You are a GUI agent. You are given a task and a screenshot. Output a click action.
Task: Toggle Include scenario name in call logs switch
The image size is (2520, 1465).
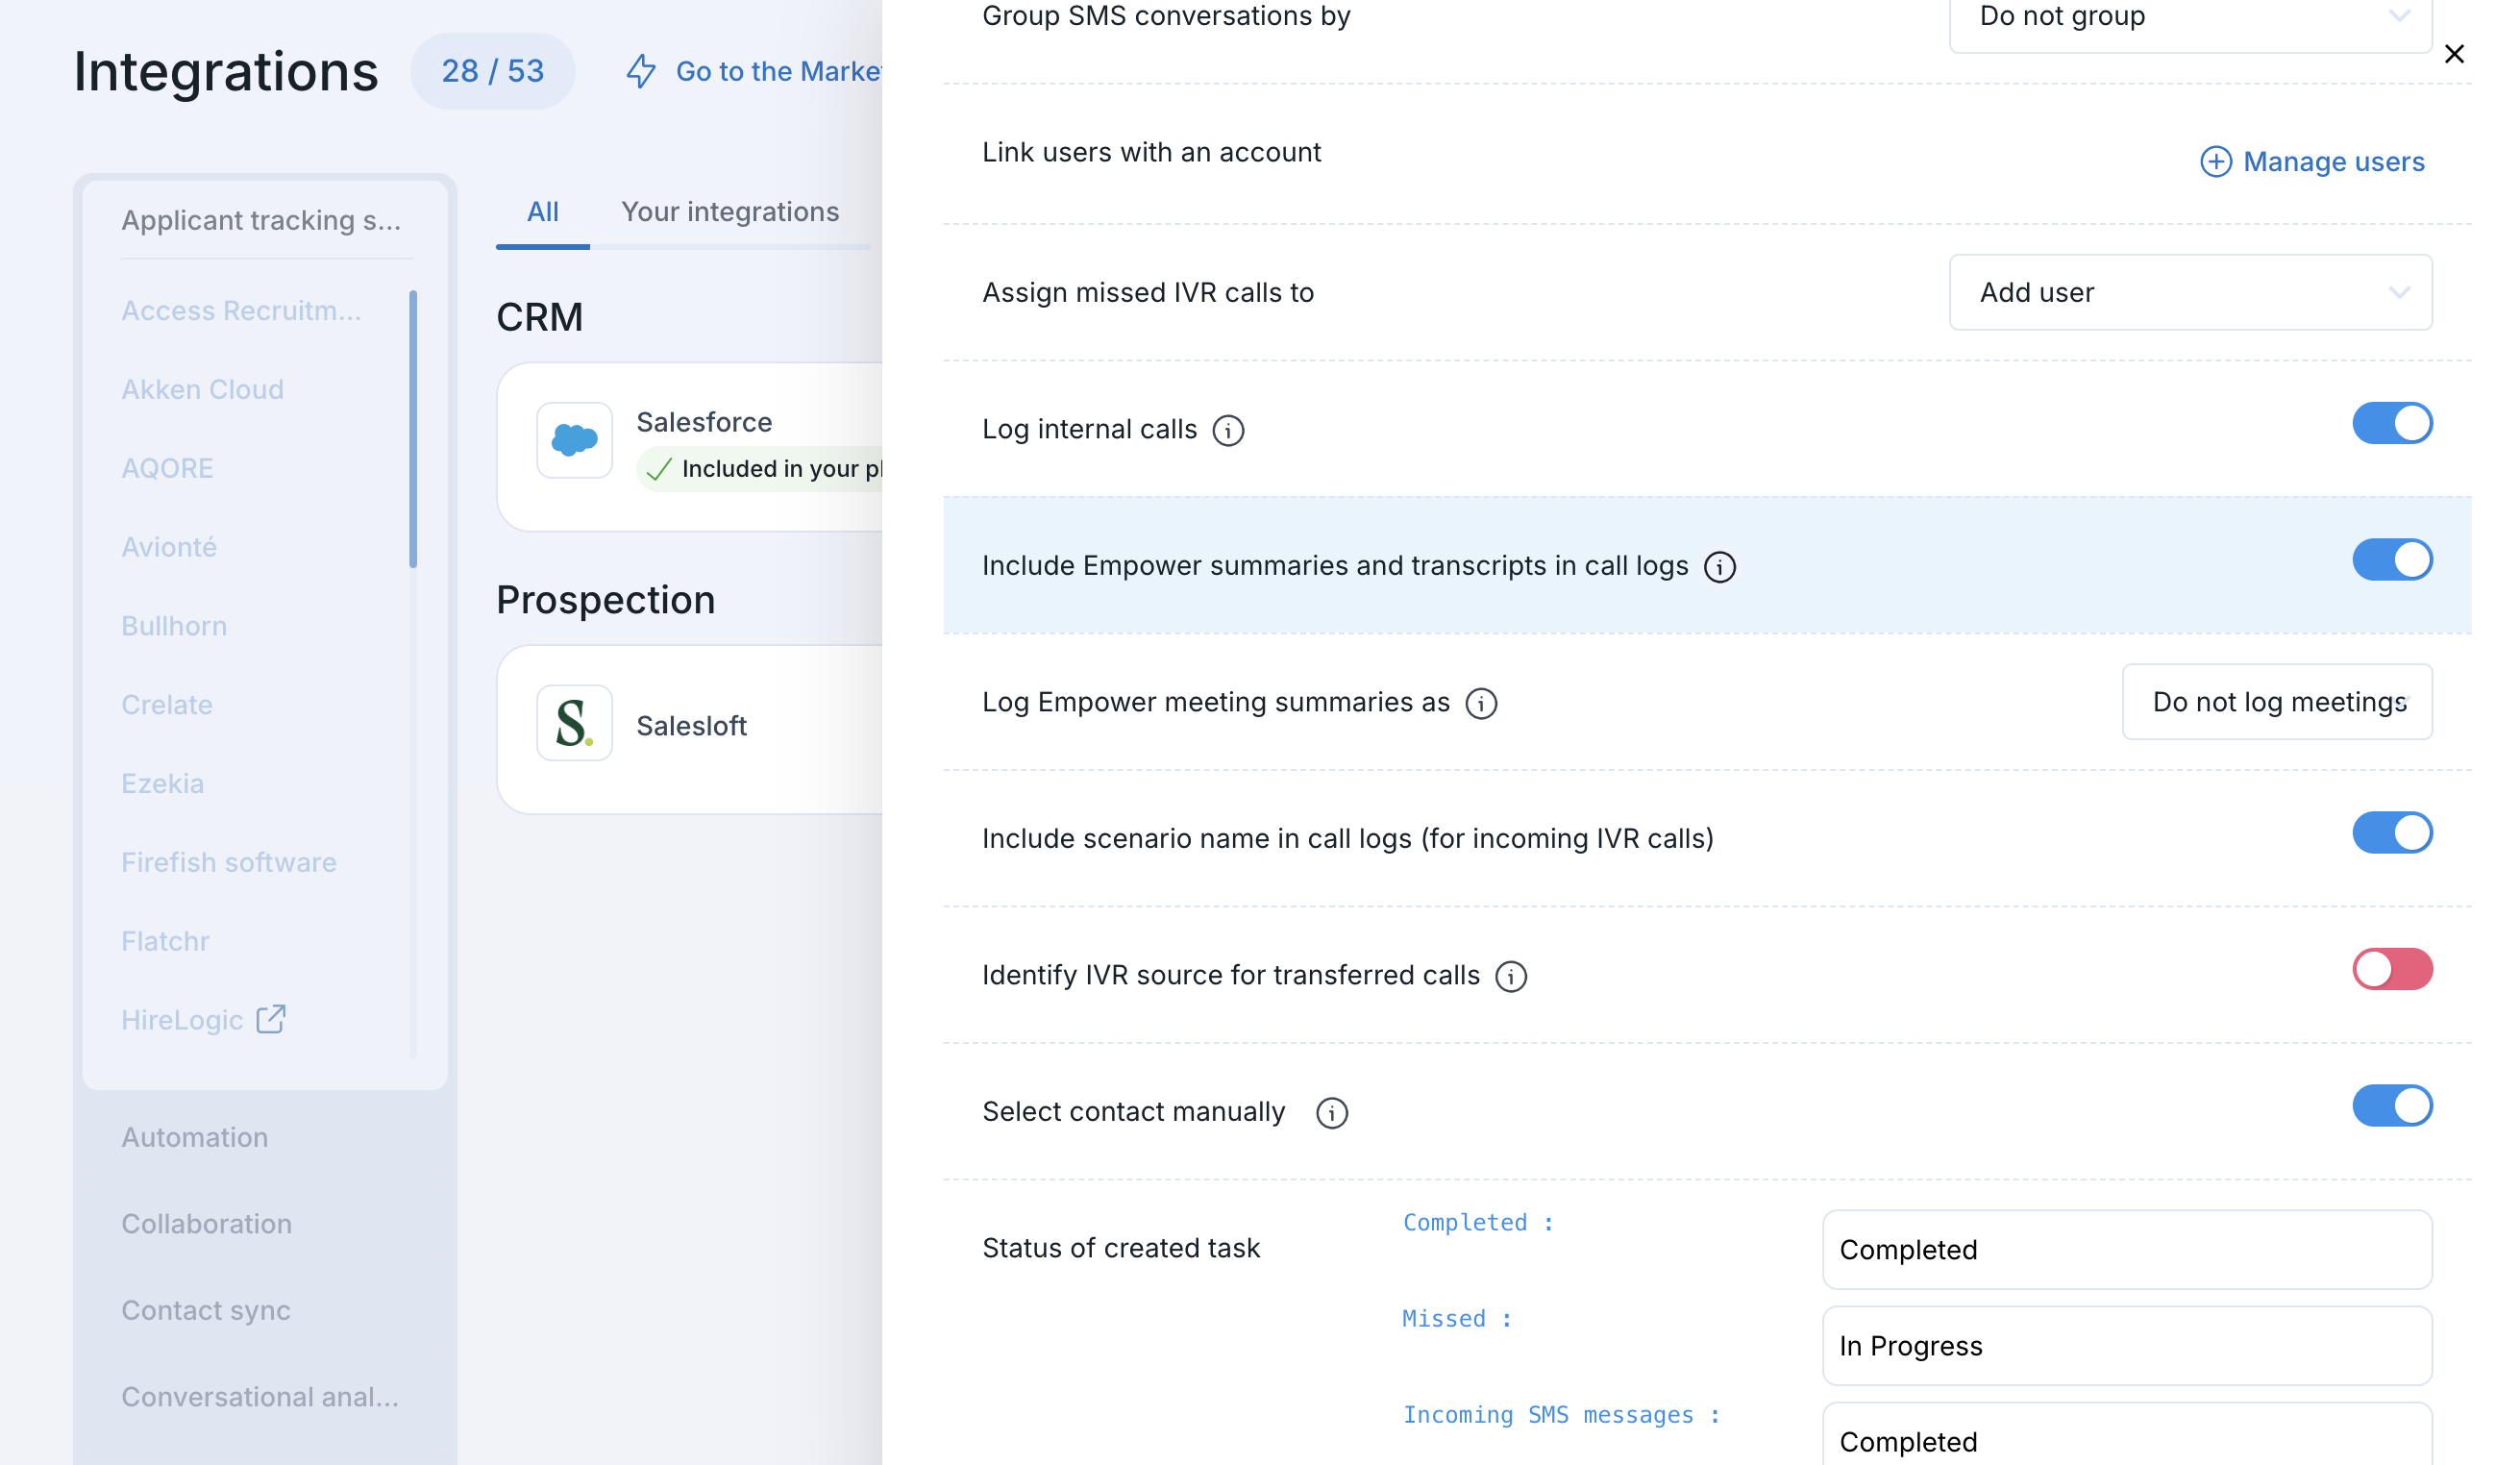point(2392,833)
